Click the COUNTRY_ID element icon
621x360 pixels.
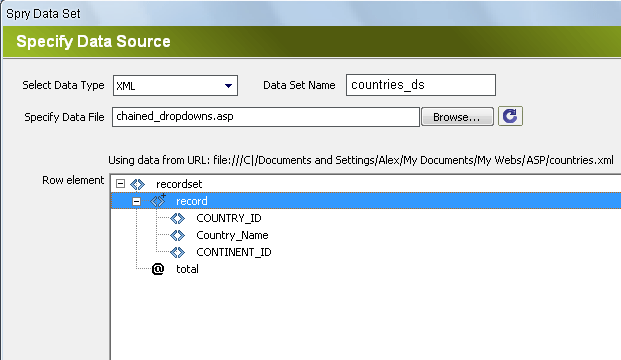(x=177, y=218)
